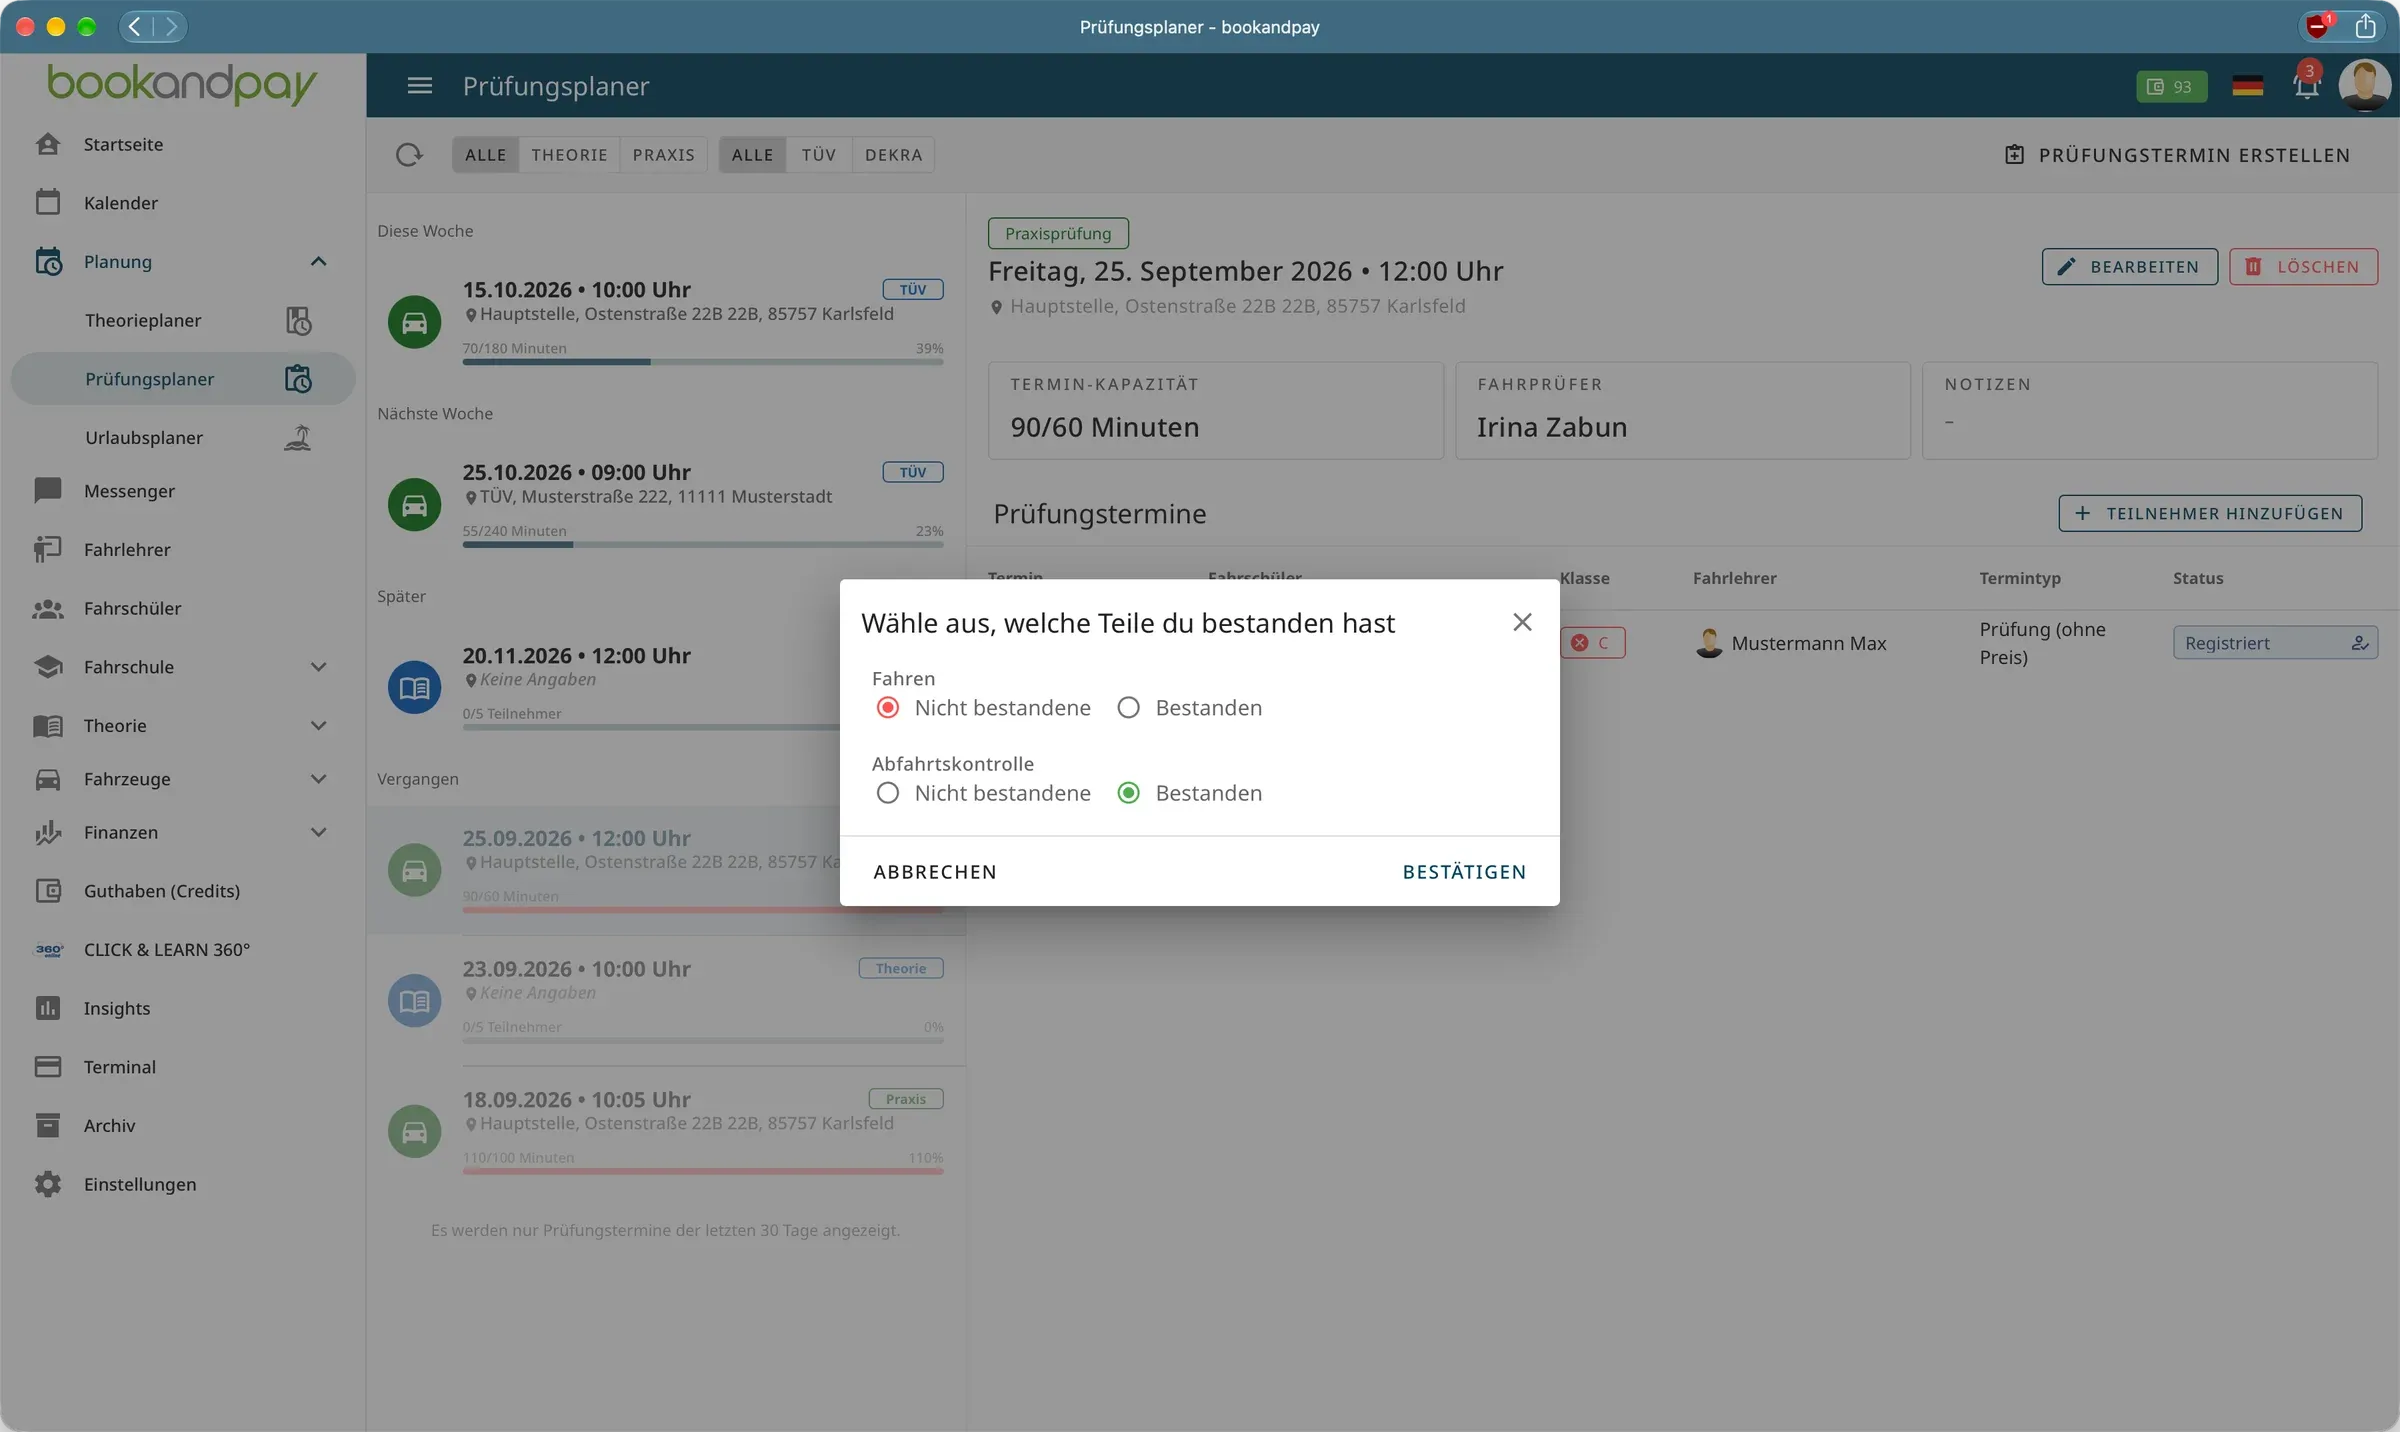Image resolution: width=2400 pixels, height=1432 pixels.
Task: Expand the Finanzen submenu
Action: (318, 832)
